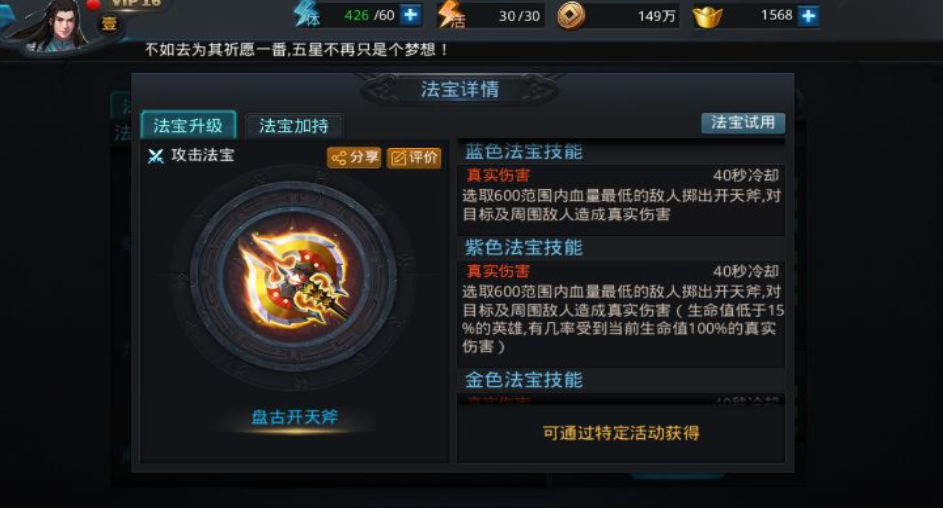Tap the 盘古开天斧 axe artifact image

pyautogui.click(x=293, y=278)
